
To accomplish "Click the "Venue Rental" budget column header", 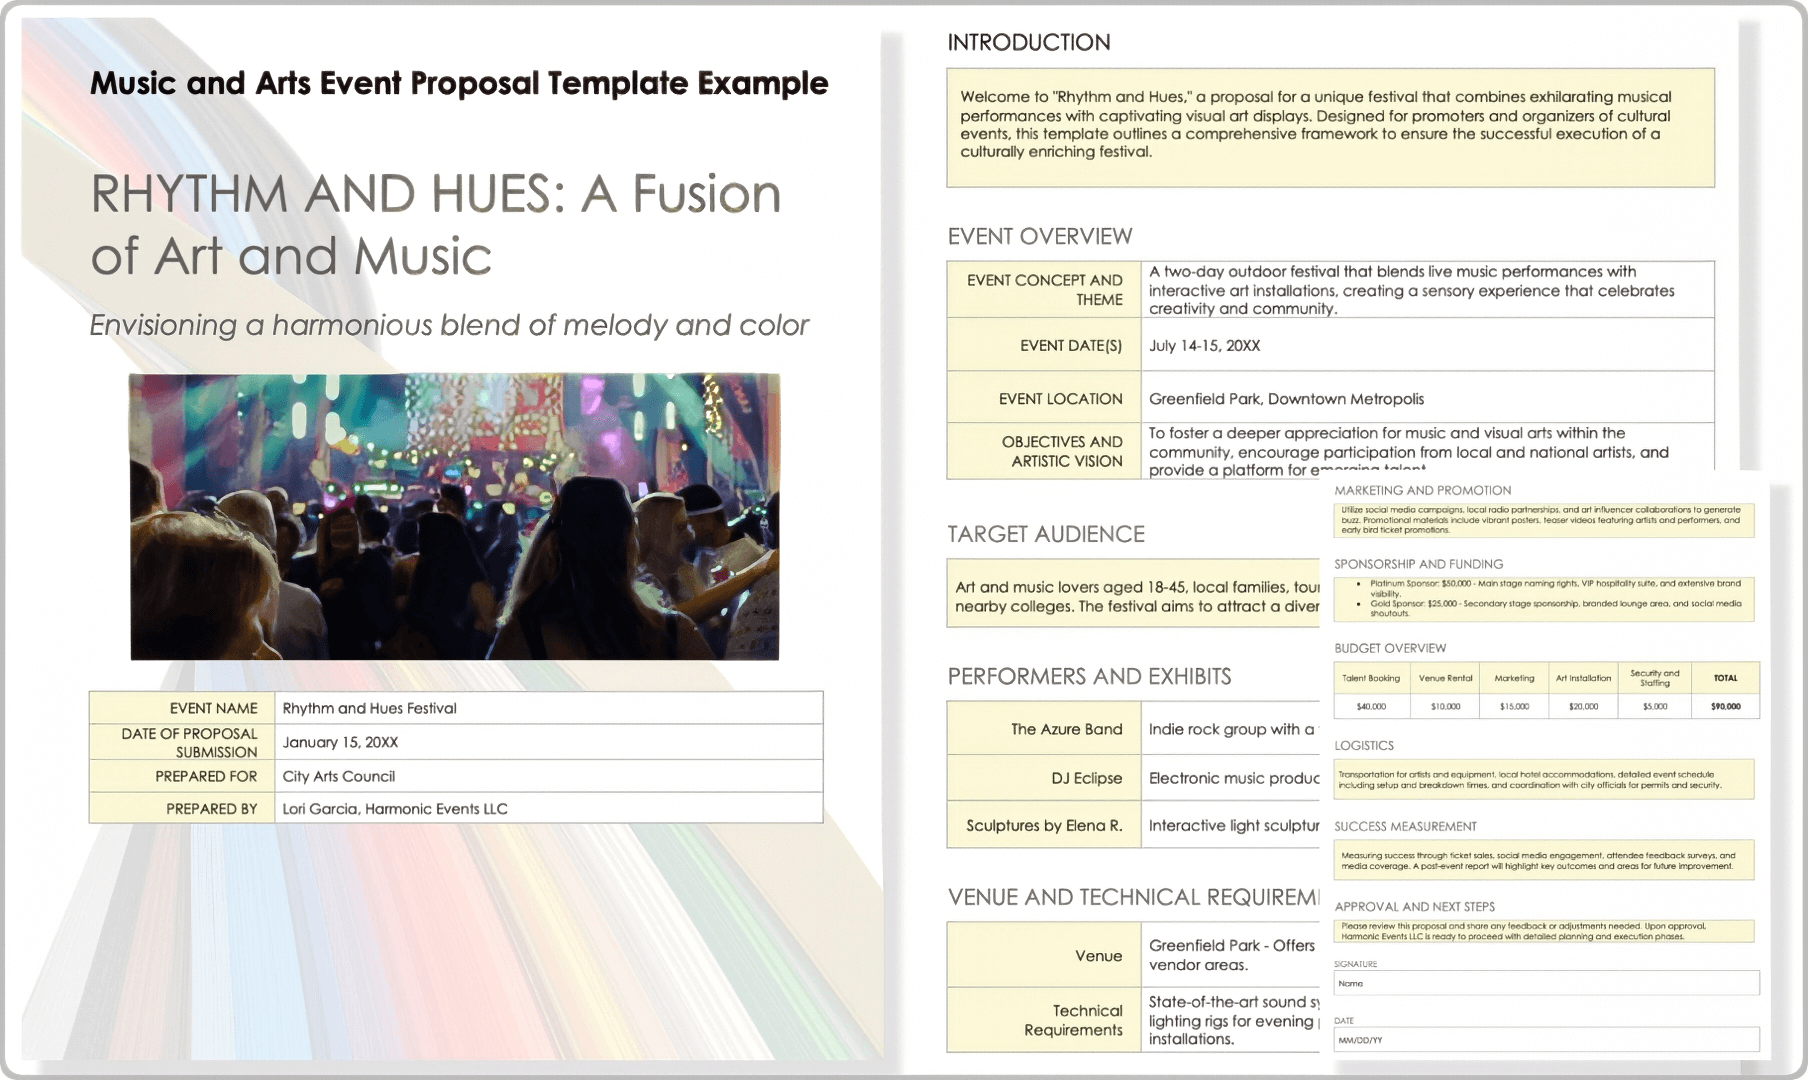I will (1445, 678).
